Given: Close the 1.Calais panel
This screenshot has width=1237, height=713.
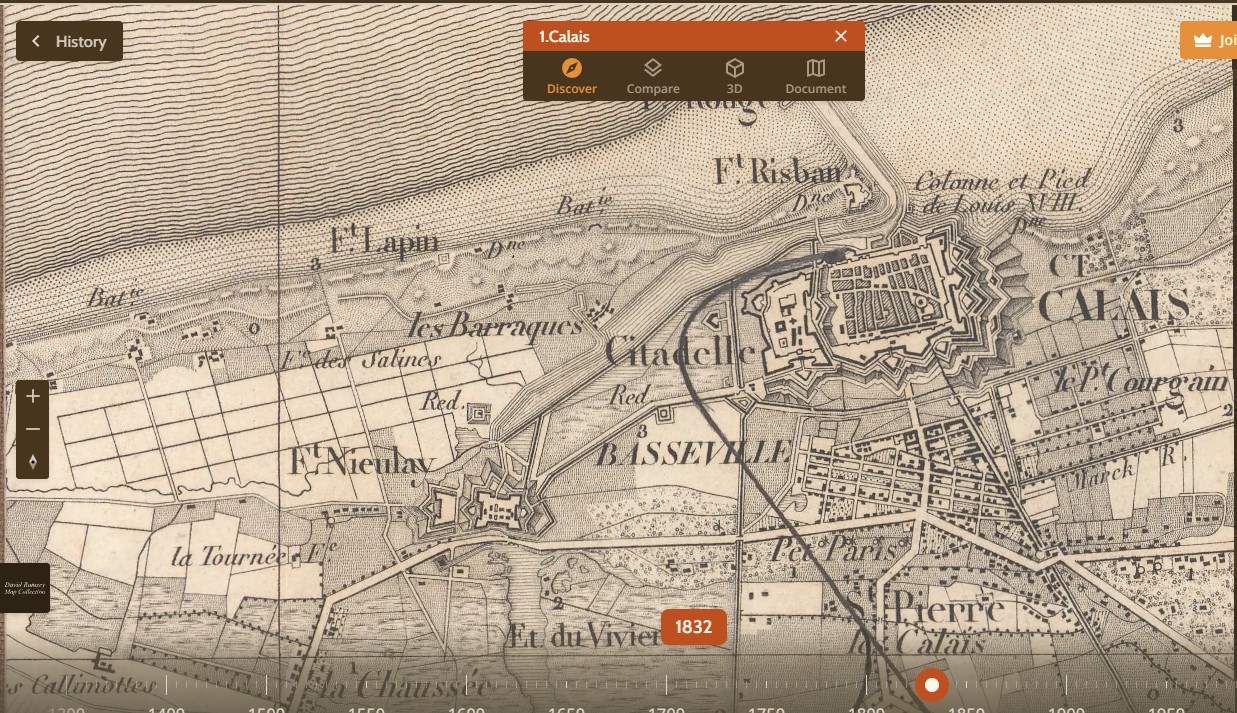Looking at the screenshot, I should 841,36.
